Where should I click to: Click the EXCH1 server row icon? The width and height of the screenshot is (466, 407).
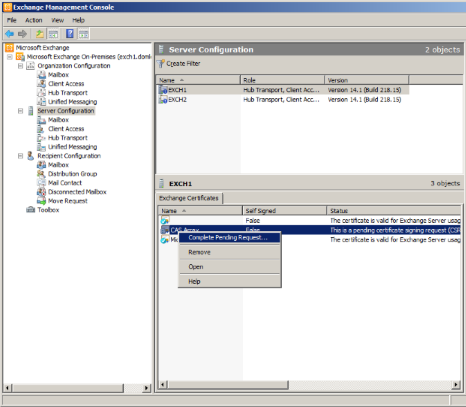[163, 90]
